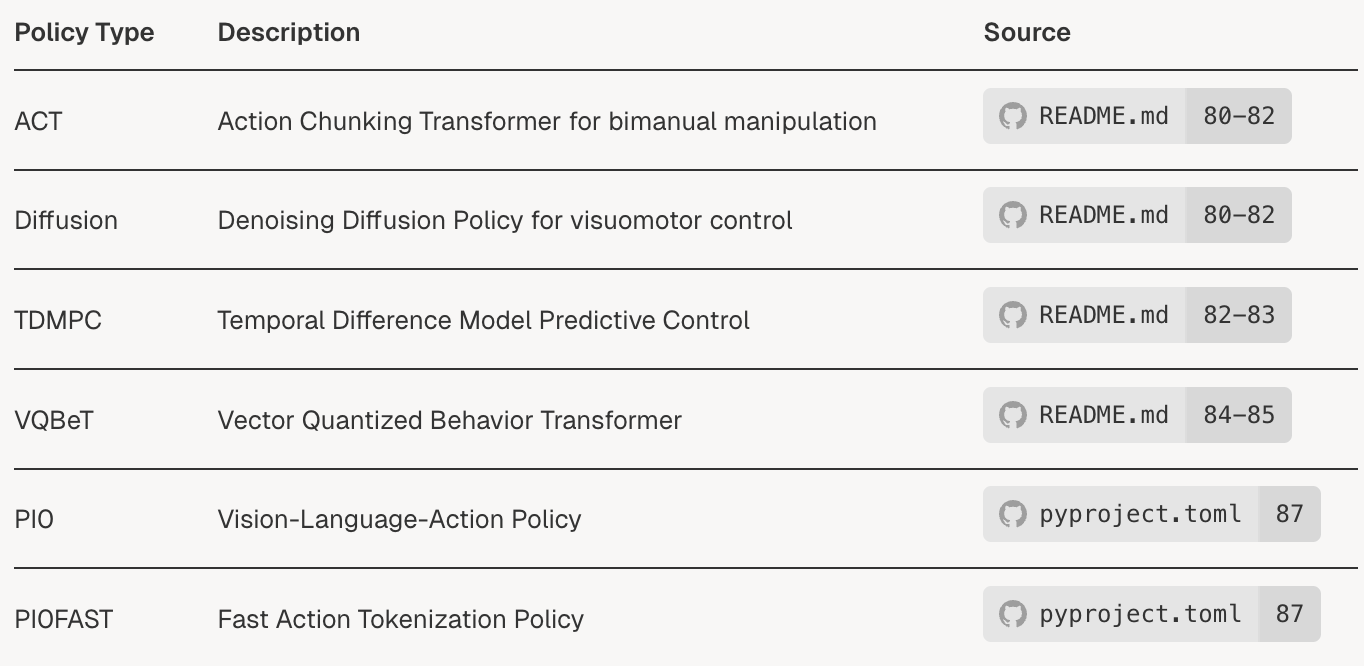Open README.md link for TDMPC policy
This screenshot has width=1364, height=666.
point(1104,315)
